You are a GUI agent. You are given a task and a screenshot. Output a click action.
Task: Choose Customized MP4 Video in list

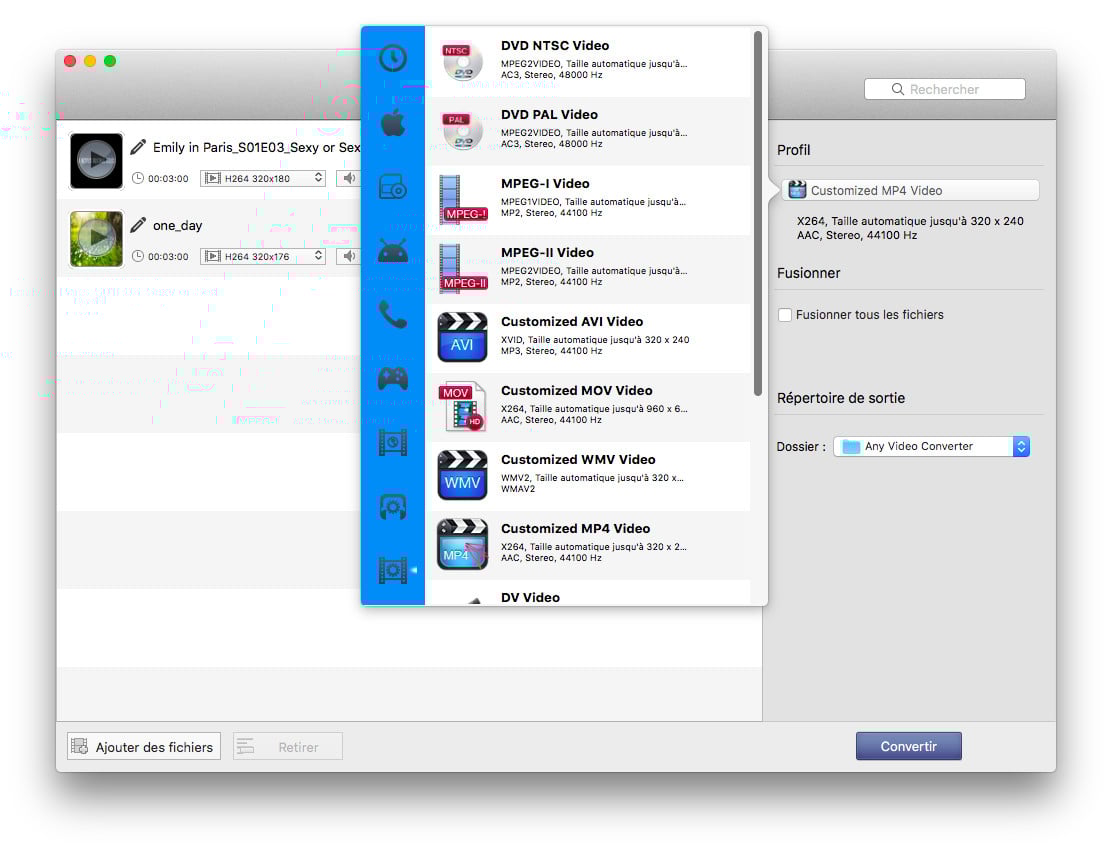[587, 545]
